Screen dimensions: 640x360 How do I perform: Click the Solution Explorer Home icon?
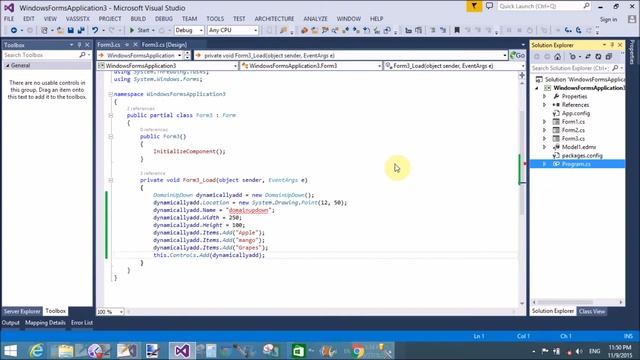tap(558, 57)
